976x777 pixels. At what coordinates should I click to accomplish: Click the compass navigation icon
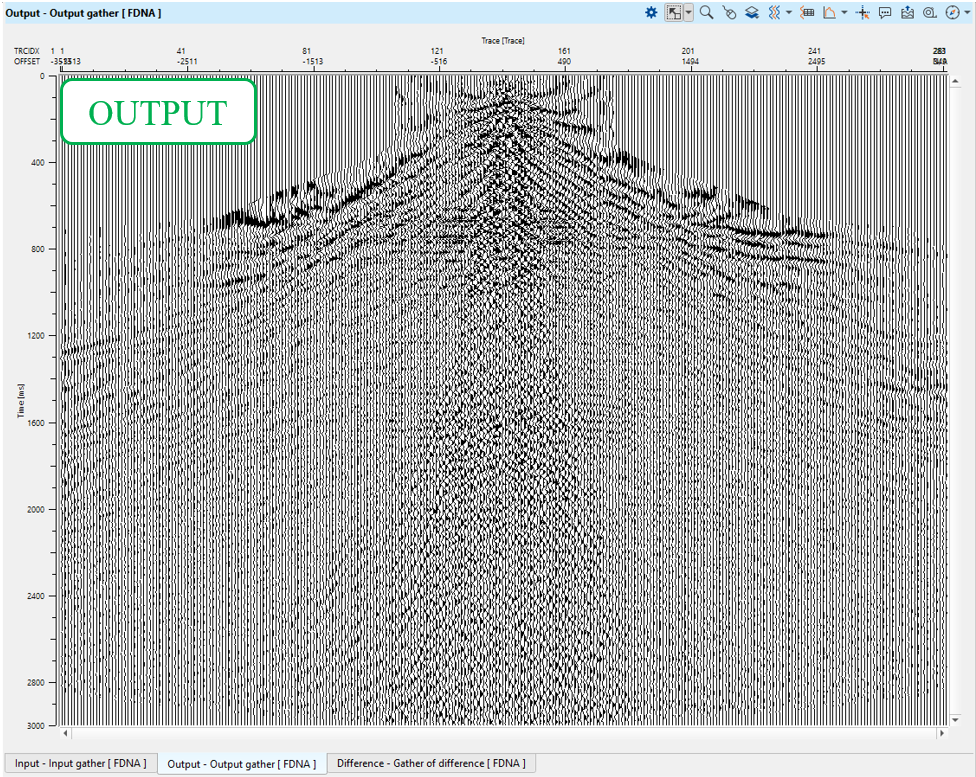click(x=952, y=13)
